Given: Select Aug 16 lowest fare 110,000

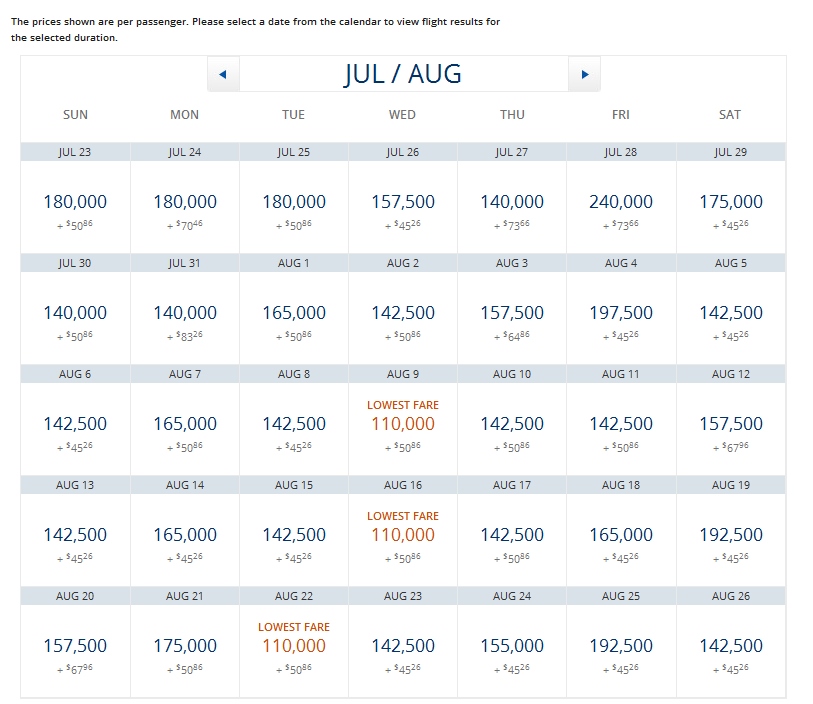Looking at the screenshot, I should pos(403,535).
